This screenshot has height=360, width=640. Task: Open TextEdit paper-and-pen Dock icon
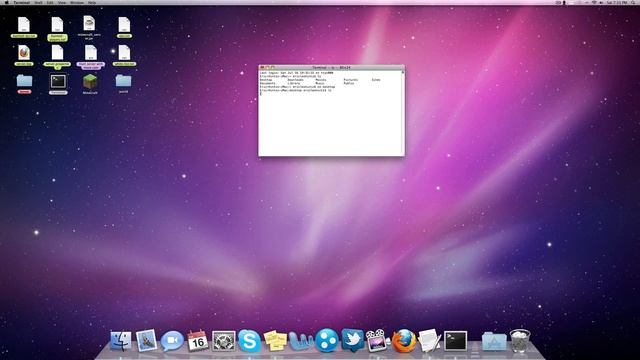coord(429,341)
